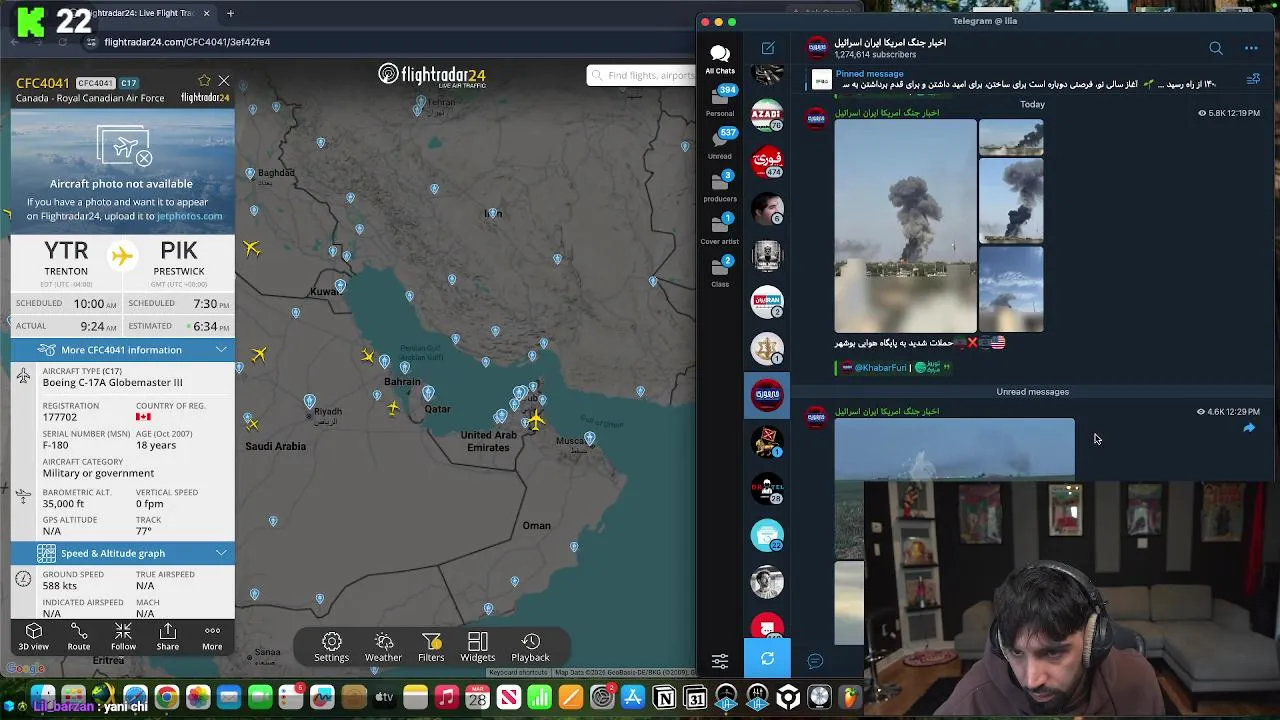Click Telegram refresh arrows tab icon
This screenshot has height=720, width=1280.
click(x=767, y=659)
